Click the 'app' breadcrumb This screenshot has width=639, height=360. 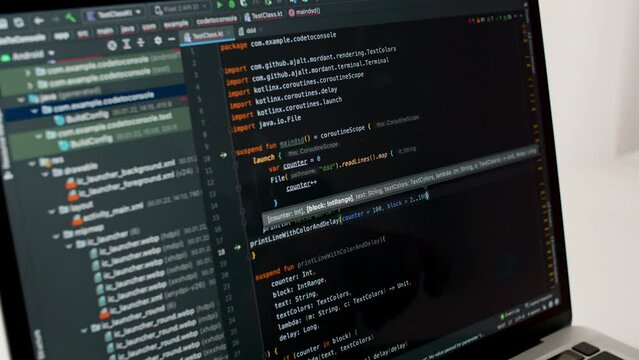61,36
